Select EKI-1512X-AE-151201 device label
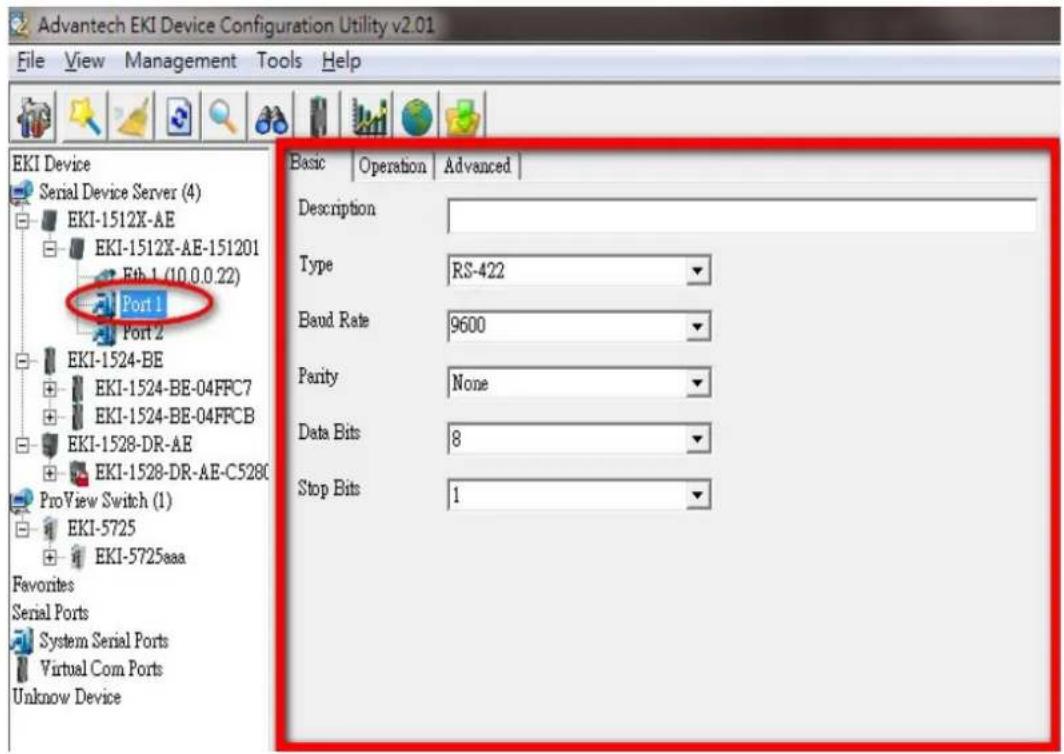The width and height of the screenshot is (1064, 754). (x=177, y=249)
